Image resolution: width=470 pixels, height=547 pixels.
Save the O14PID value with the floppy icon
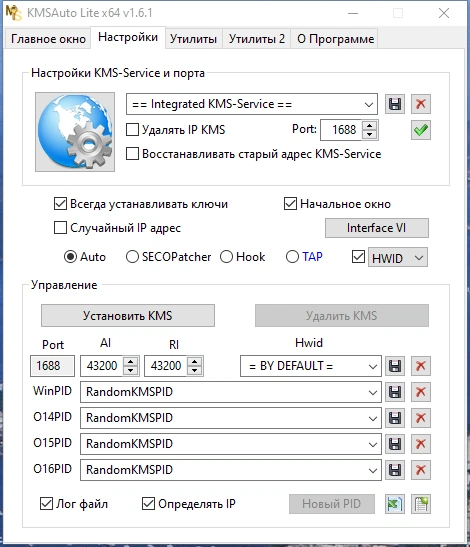395,418
